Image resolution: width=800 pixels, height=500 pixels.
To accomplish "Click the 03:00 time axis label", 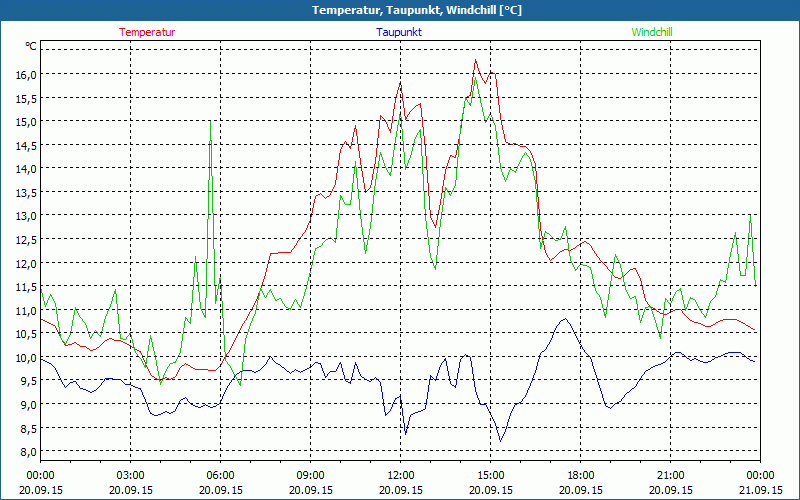I will (131, 476).
